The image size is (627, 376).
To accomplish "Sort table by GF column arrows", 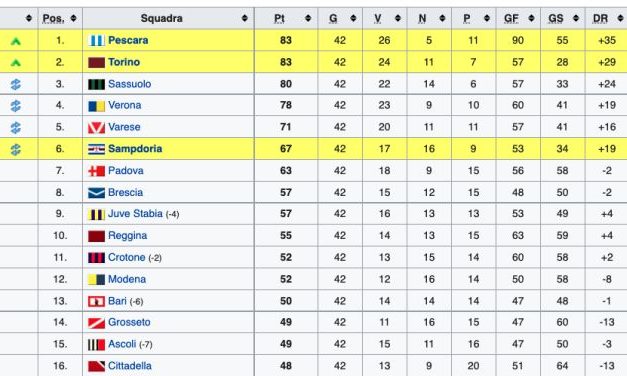I will [x=531, y=18].
